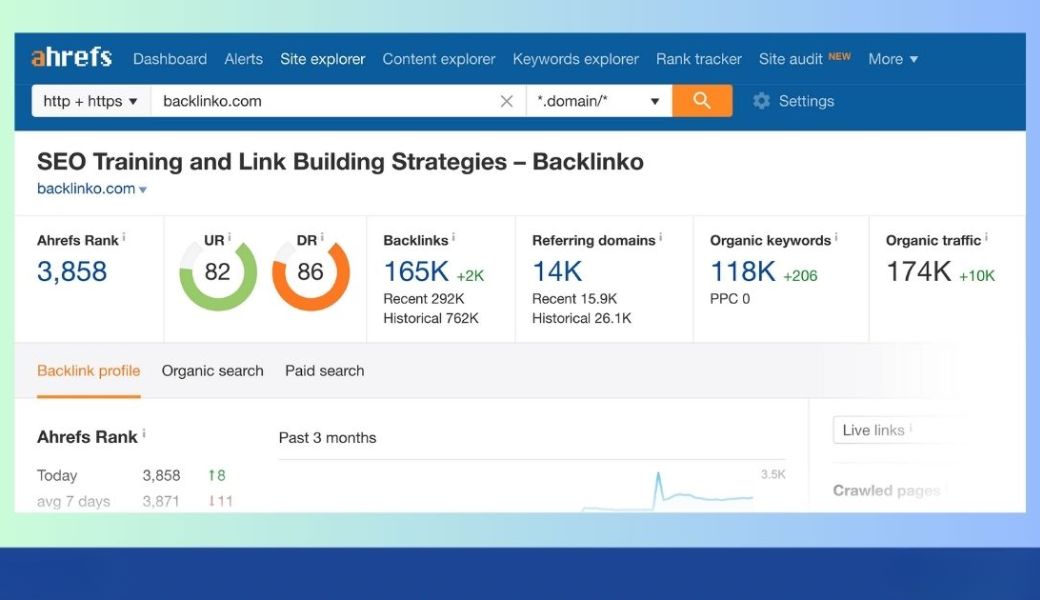This screenshot has width=1040, height=600.
Task: Click the "Past 3 months" chart label
Action: coord(327,438)
